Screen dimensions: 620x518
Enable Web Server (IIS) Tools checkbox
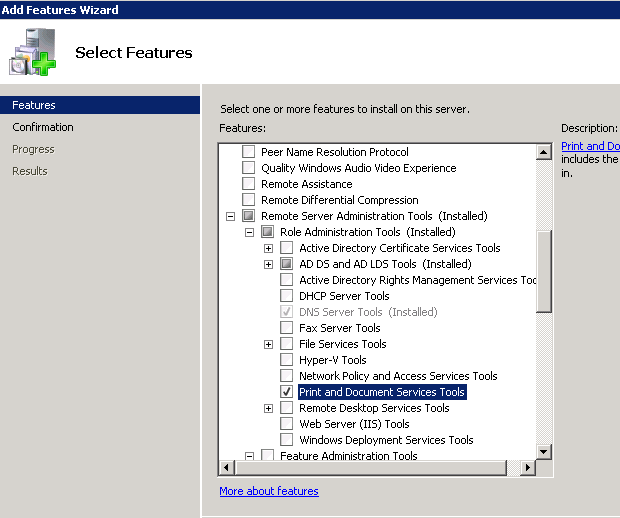click(287, 424)
